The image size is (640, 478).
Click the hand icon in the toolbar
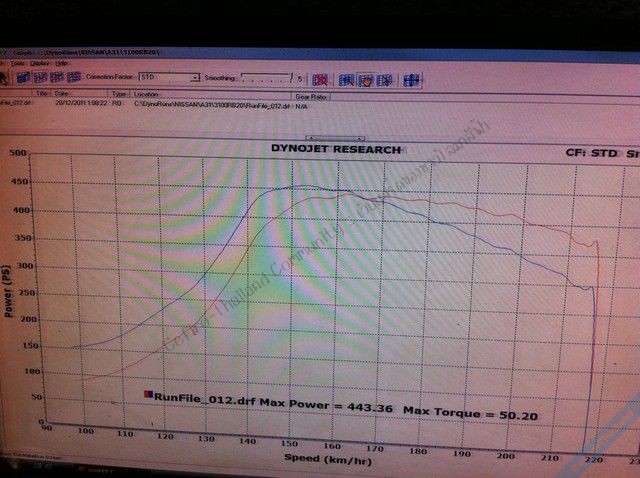tap(364, 79)
